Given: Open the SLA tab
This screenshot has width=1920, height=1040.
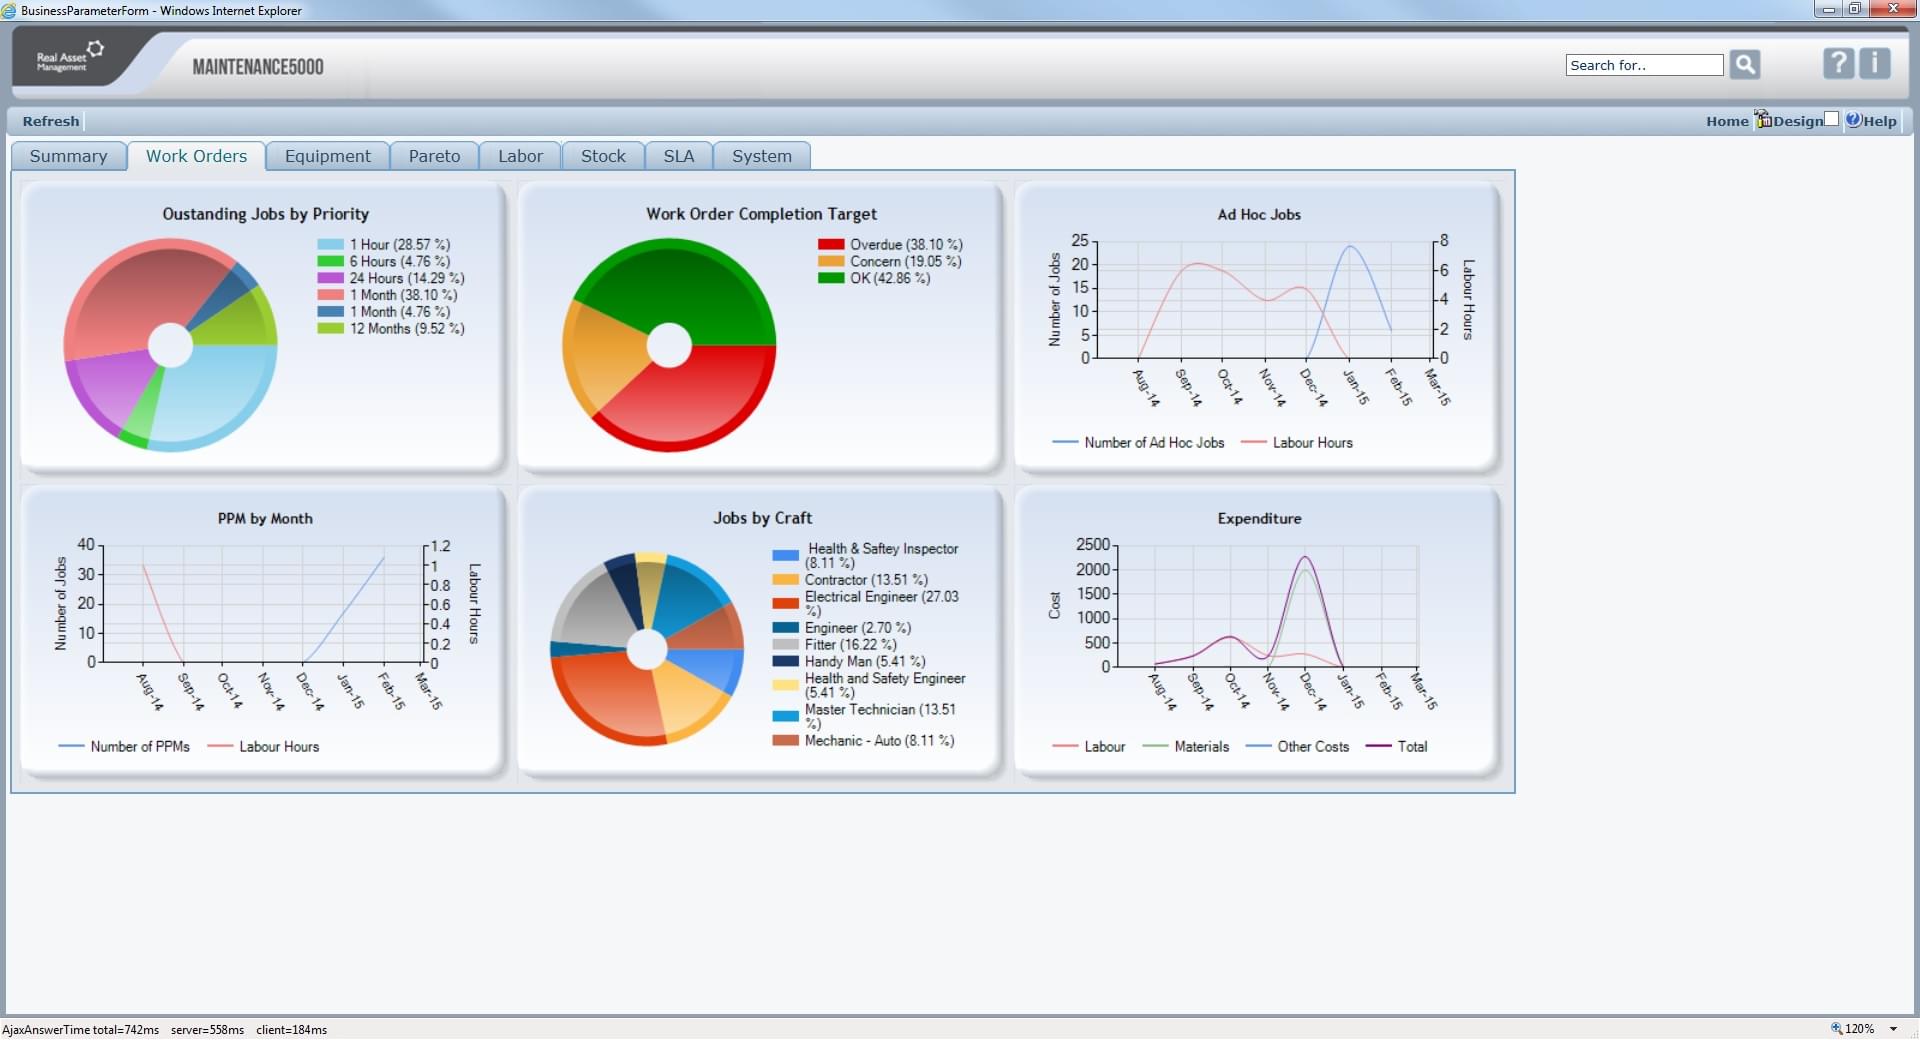Looking at the screenshot, I should coord(678,156).
